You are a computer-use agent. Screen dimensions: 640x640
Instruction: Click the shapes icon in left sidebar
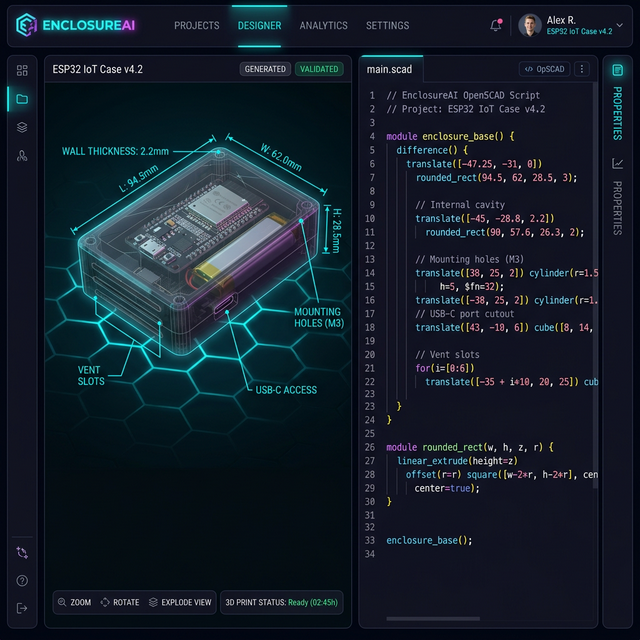click(x=22, y=156)
